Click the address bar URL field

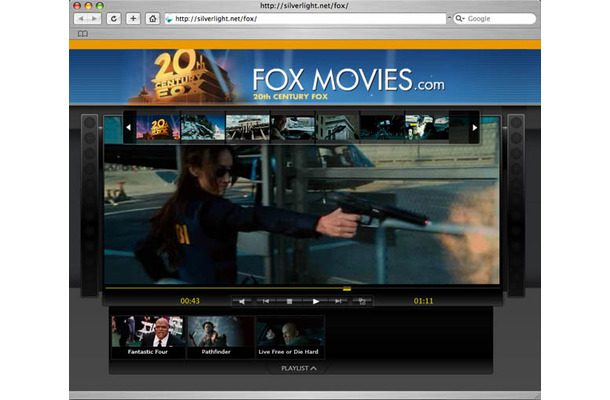coord(305,19)
